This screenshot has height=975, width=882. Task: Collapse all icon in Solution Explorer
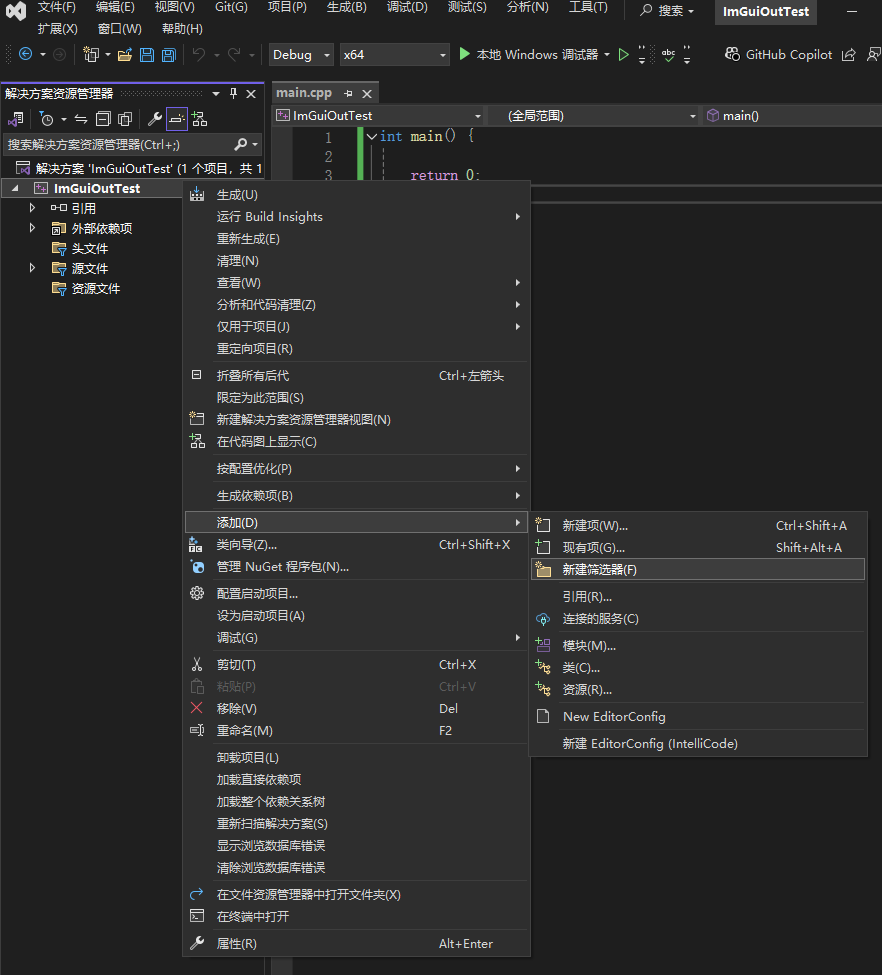tap(103, 119)
